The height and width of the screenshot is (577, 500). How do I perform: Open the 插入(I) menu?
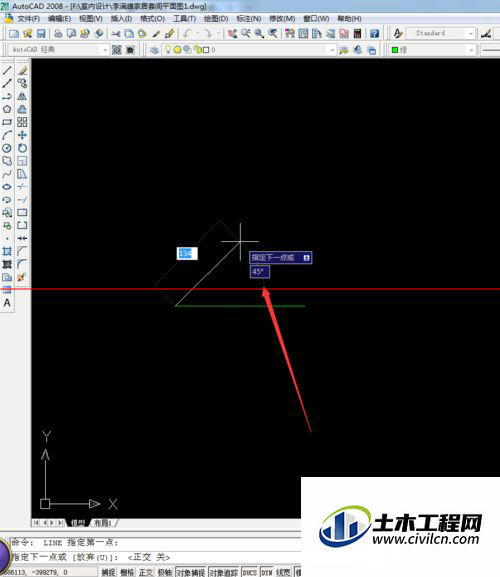121,18
